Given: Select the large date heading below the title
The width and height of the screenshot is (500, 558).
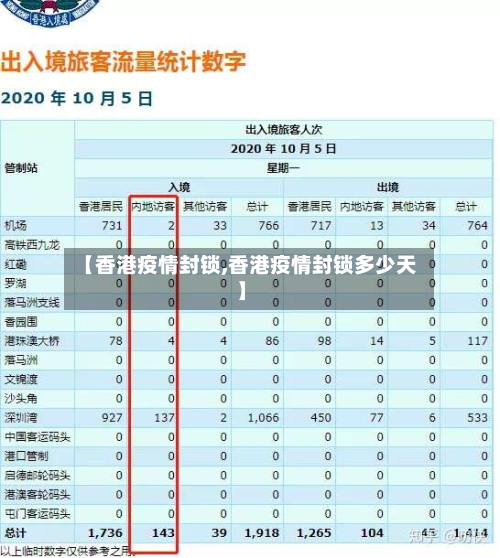Looking at the screenshot, I should coord(77,98).
